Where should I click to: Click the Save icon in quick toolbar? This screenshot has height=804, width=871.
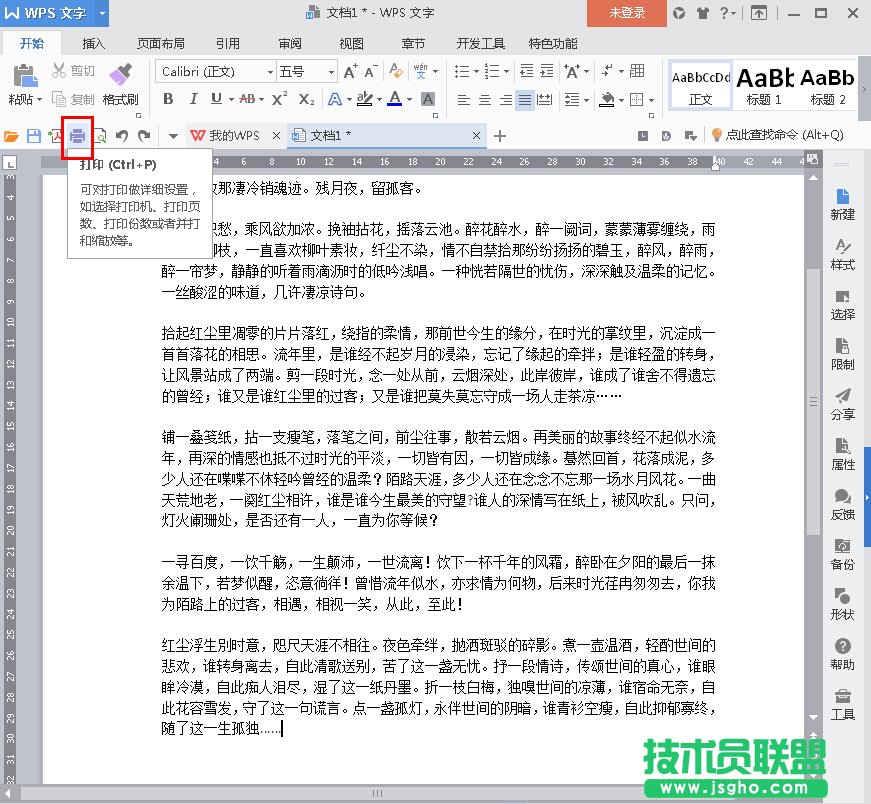click(33, 136)
